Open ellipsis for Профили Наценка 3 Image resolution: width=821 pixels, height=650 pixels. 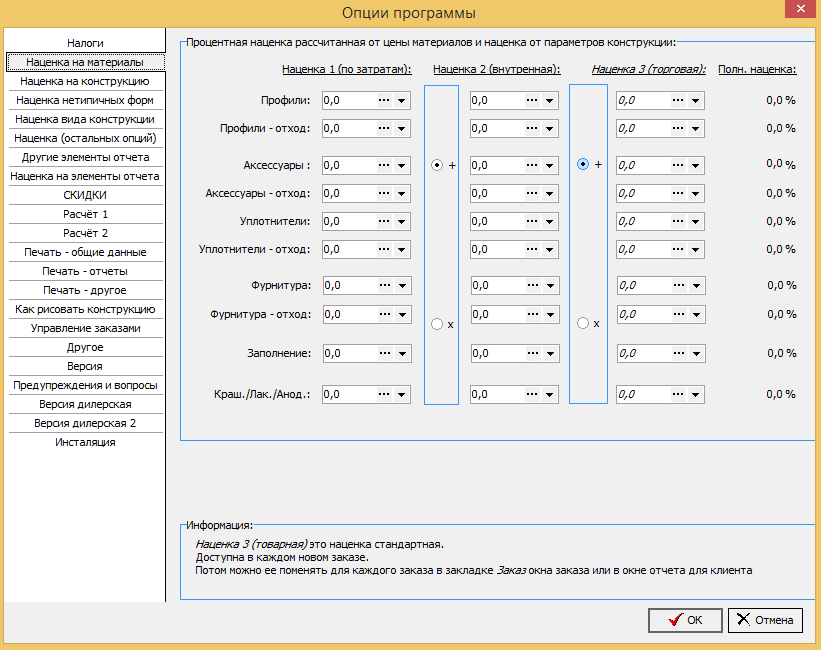coord(678,100)
